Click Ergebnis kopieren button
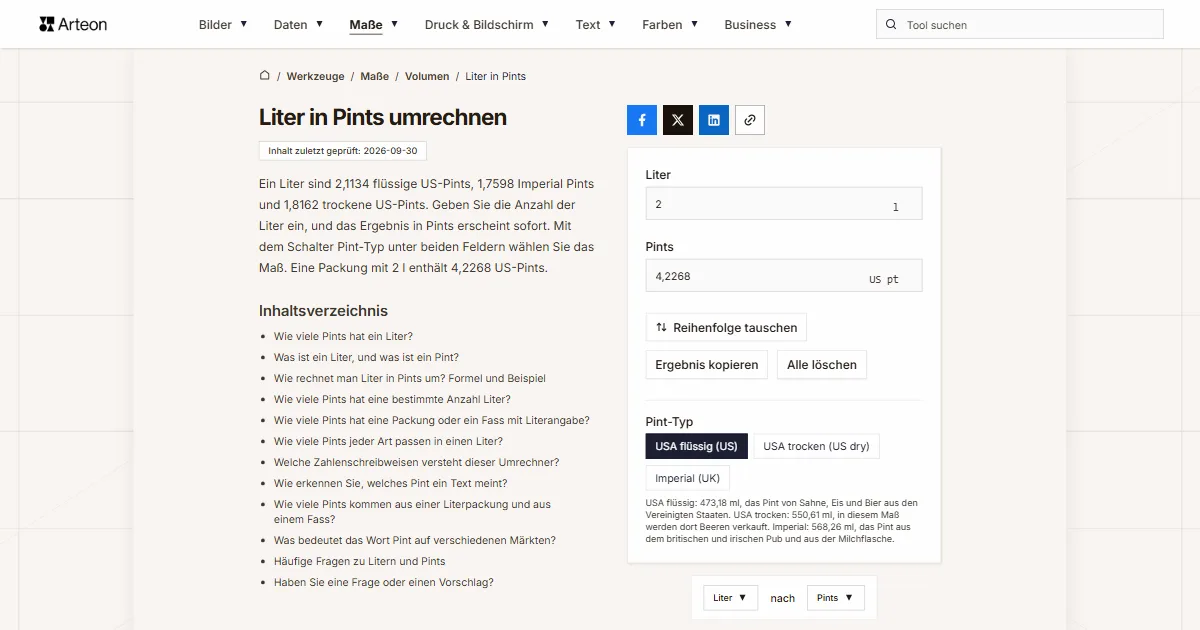 pos(707,365)
